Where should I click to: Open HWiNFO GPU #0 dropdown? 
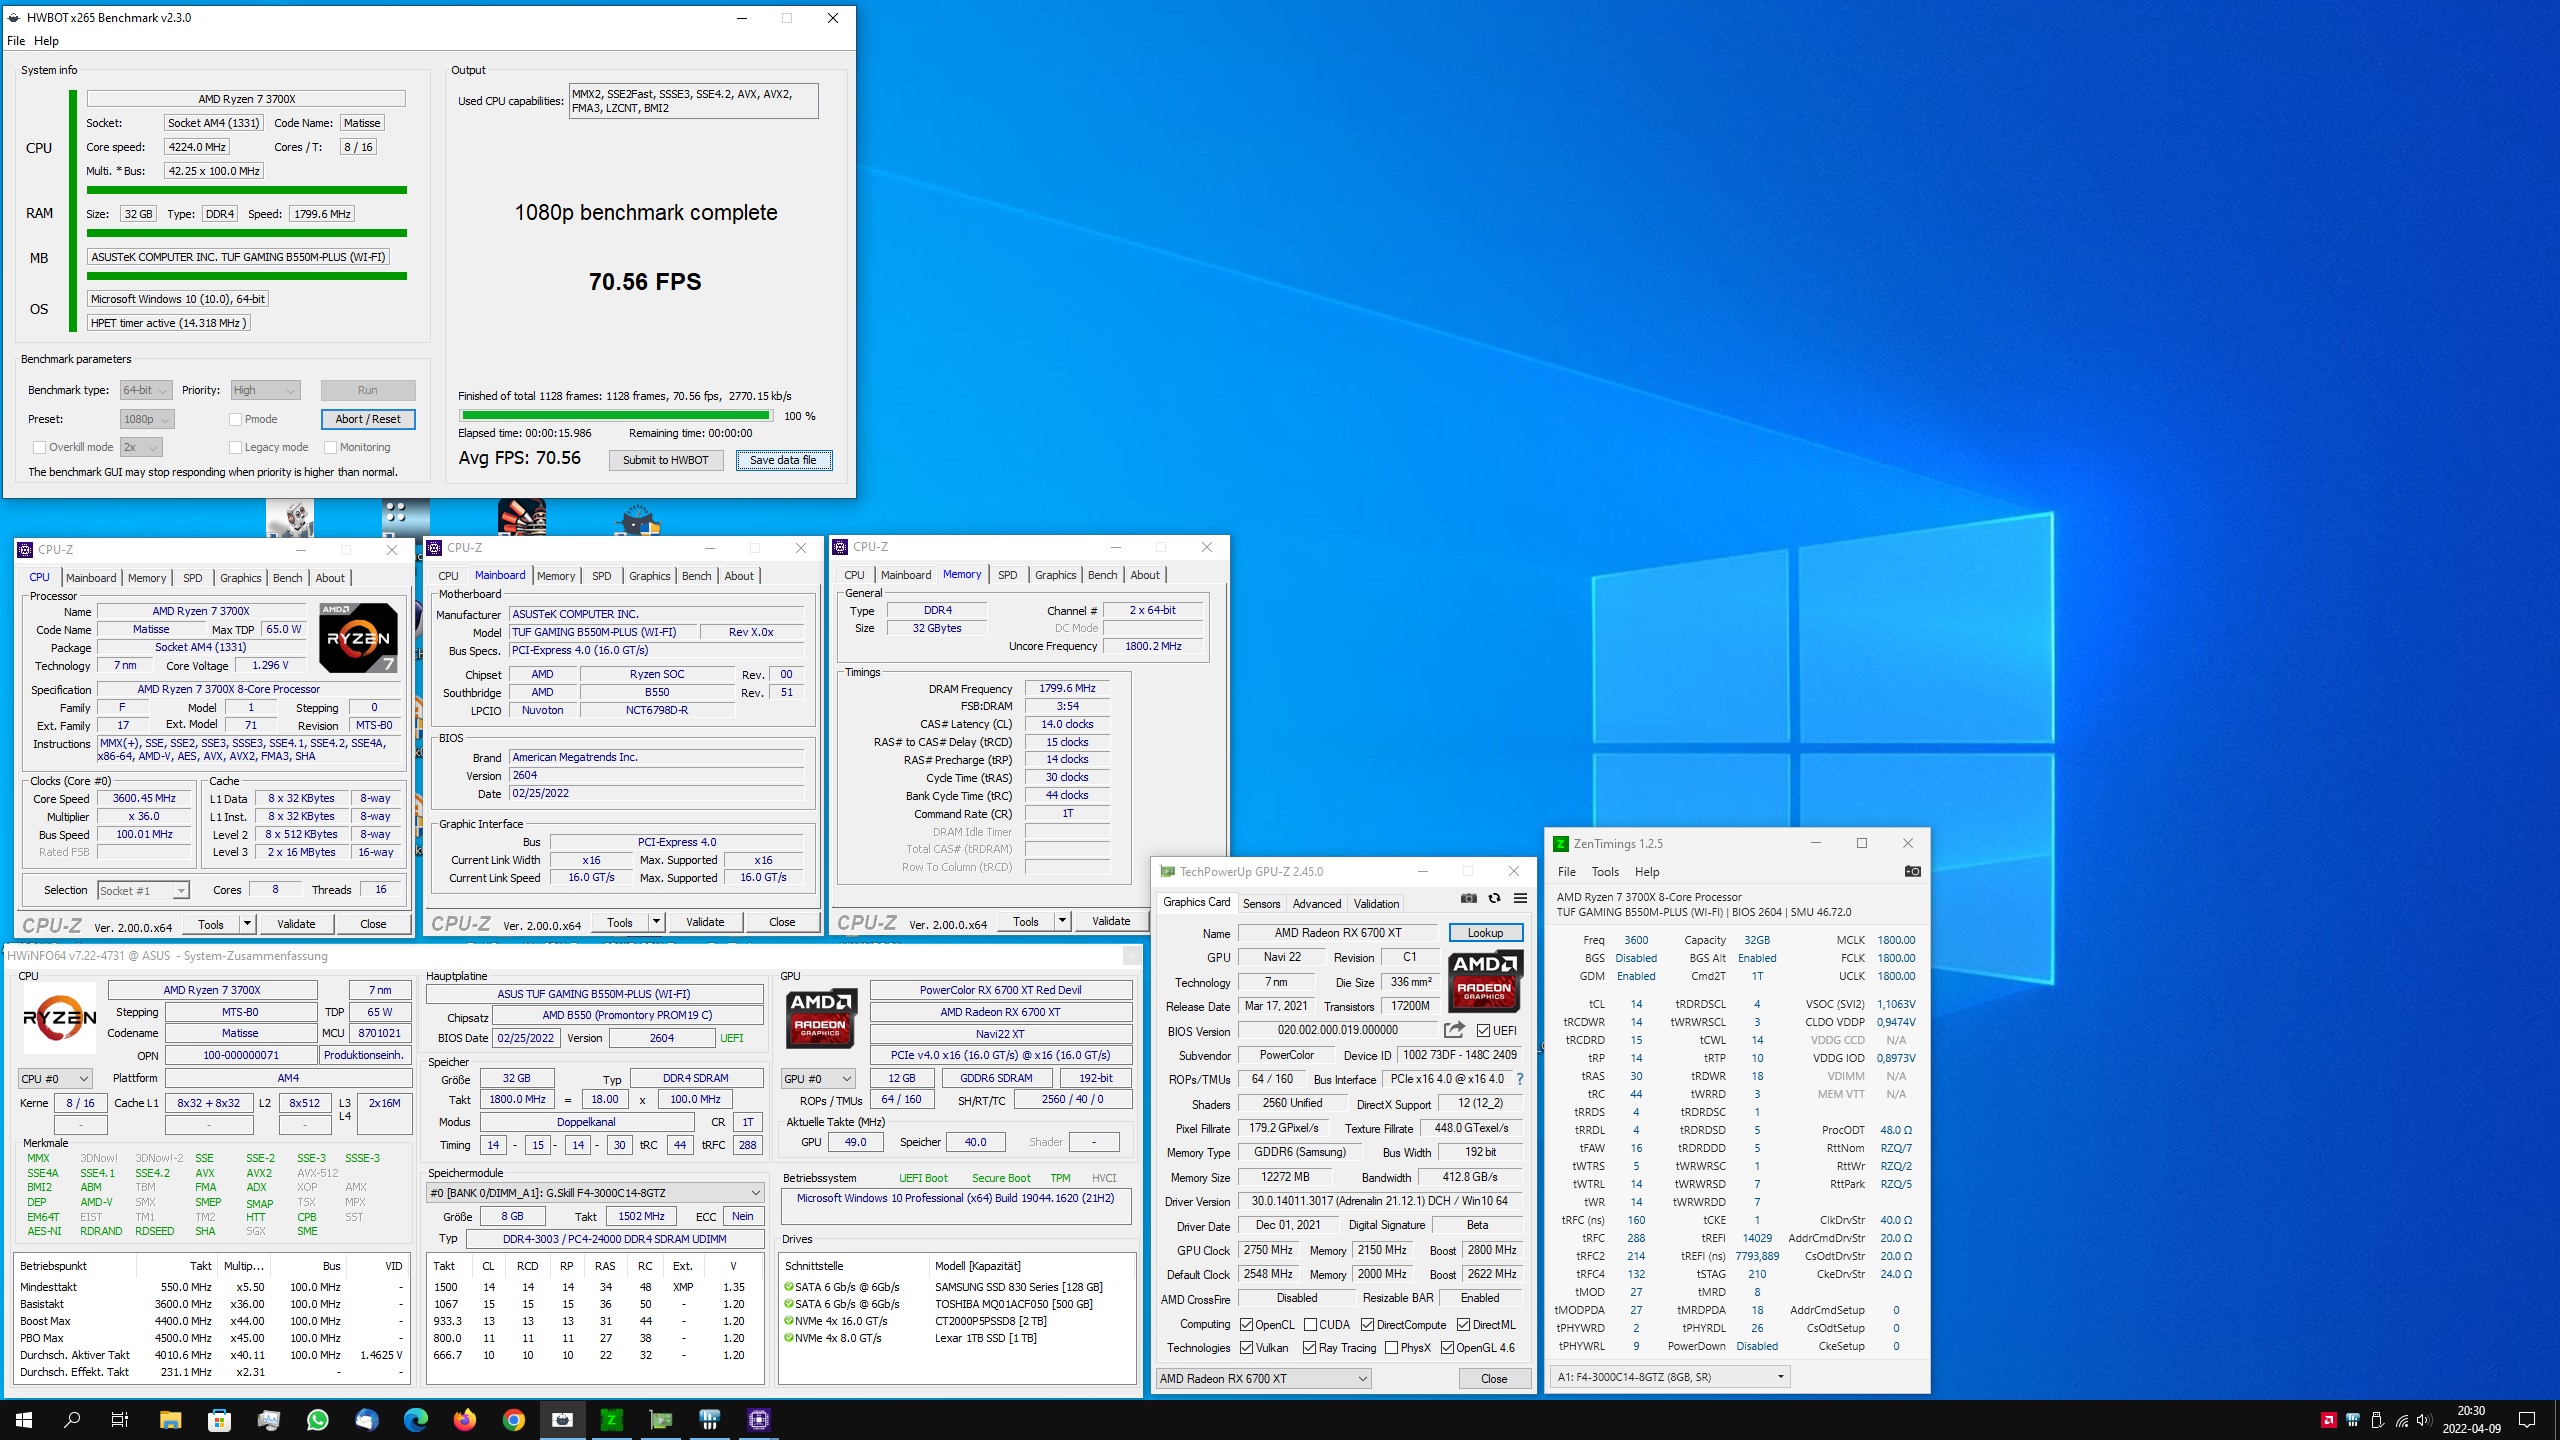tap(818, 1078)
